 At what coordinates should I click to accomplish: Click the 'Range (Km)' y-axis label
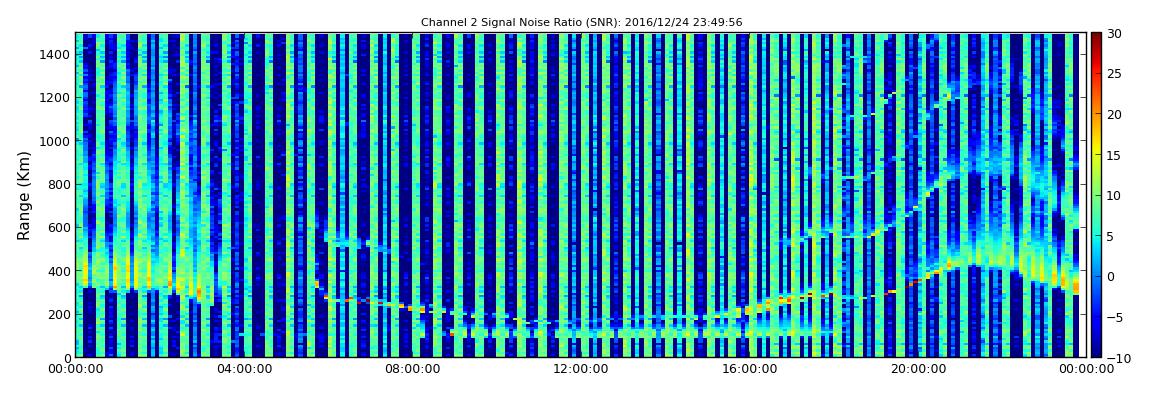[23, 195]
